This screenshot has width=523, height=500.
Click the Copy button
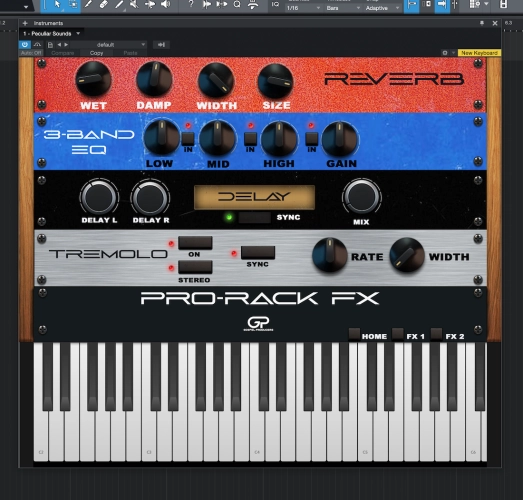pos(96,53)
